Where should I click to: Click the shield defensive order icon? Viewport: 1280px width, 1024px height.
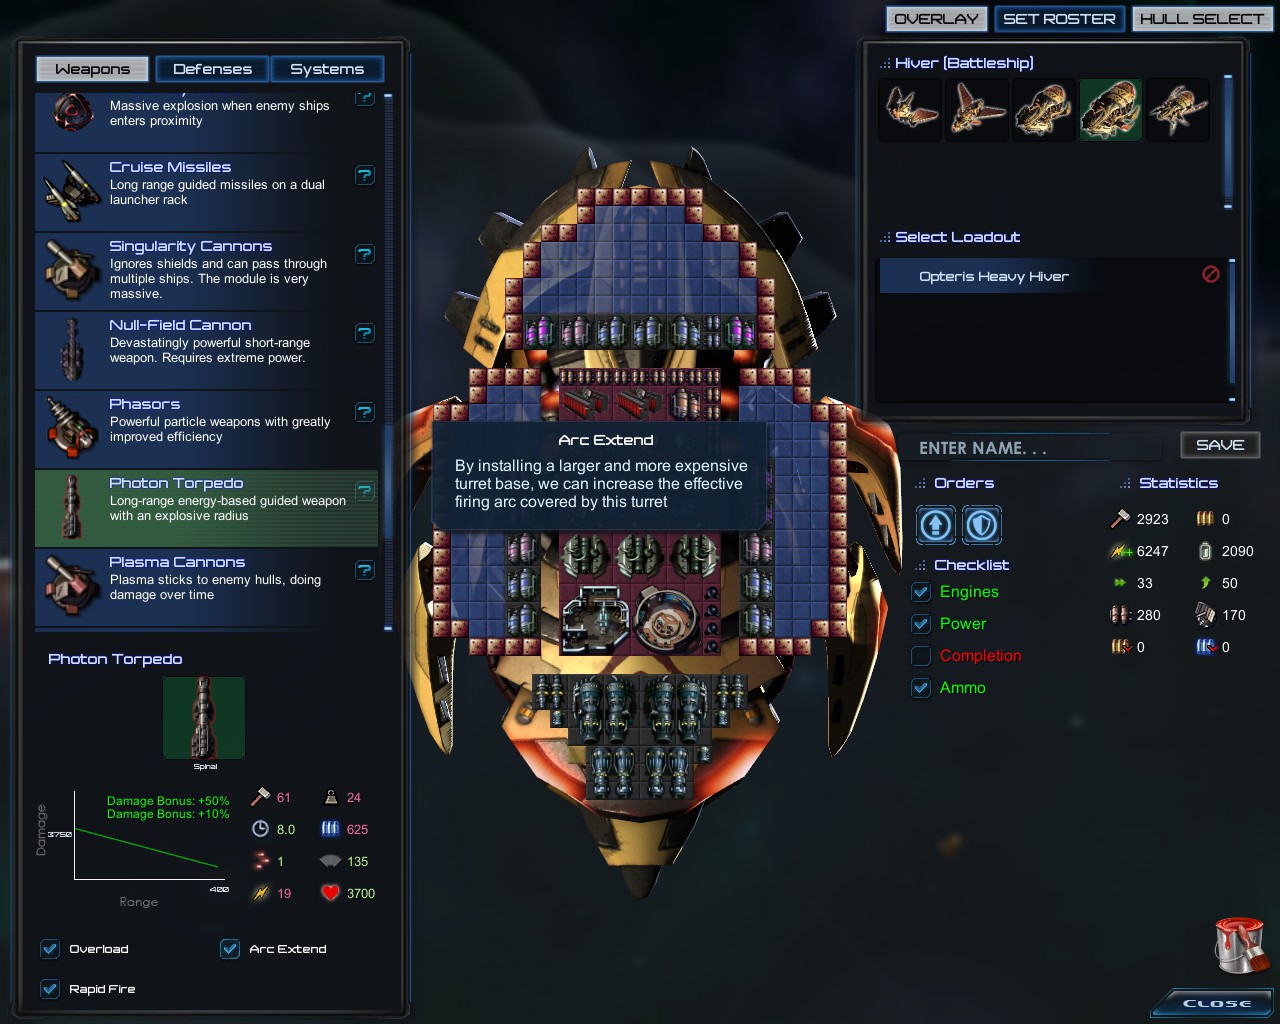click(981, 524)
